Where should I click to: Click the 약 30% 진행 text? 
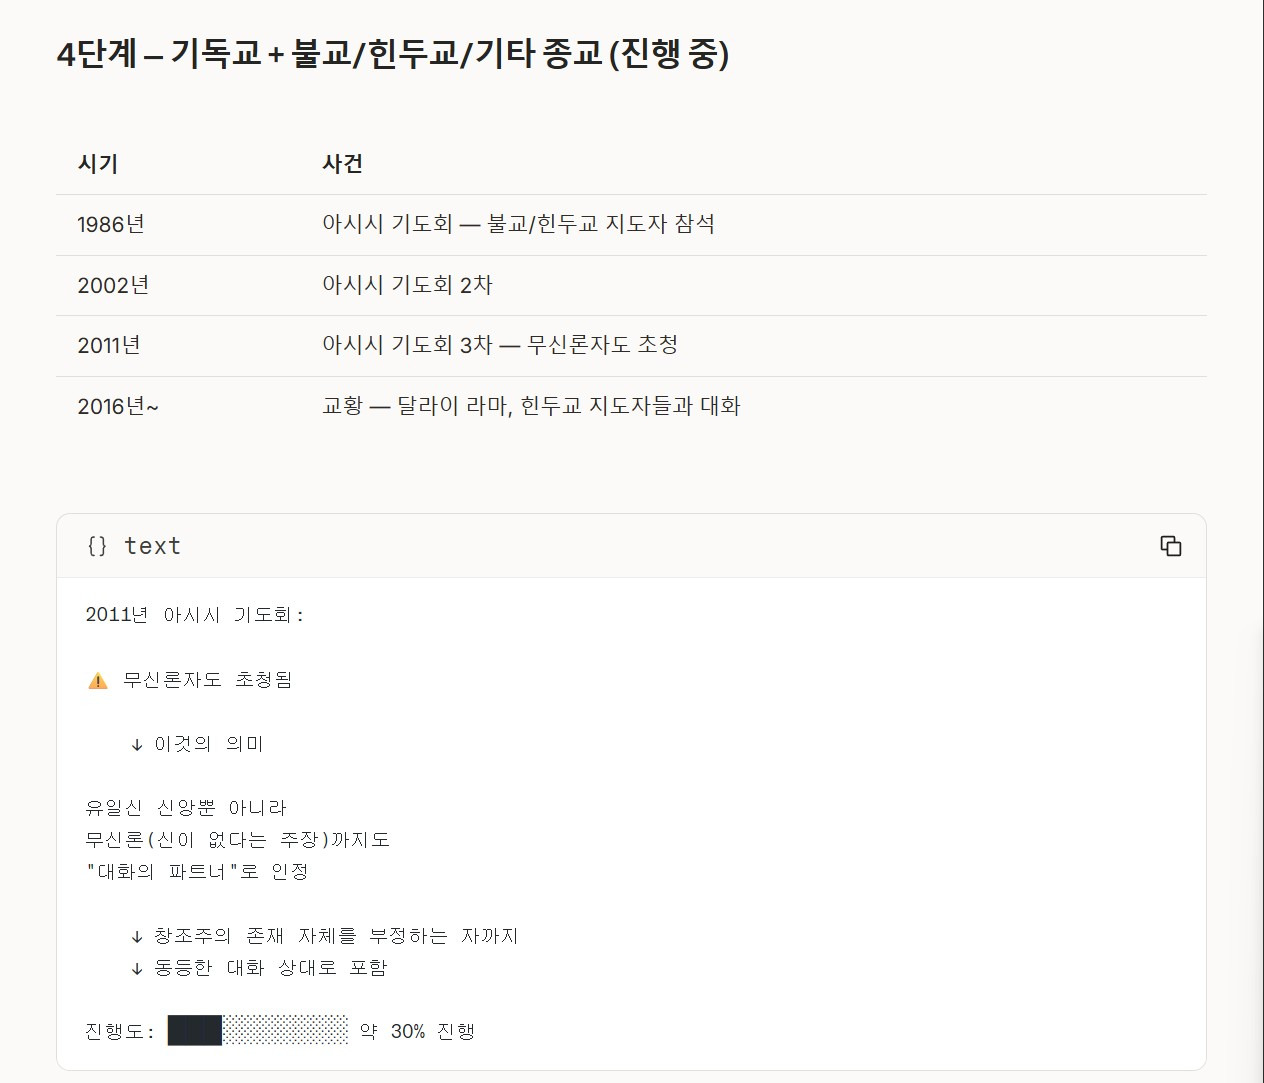point(417,1032)
